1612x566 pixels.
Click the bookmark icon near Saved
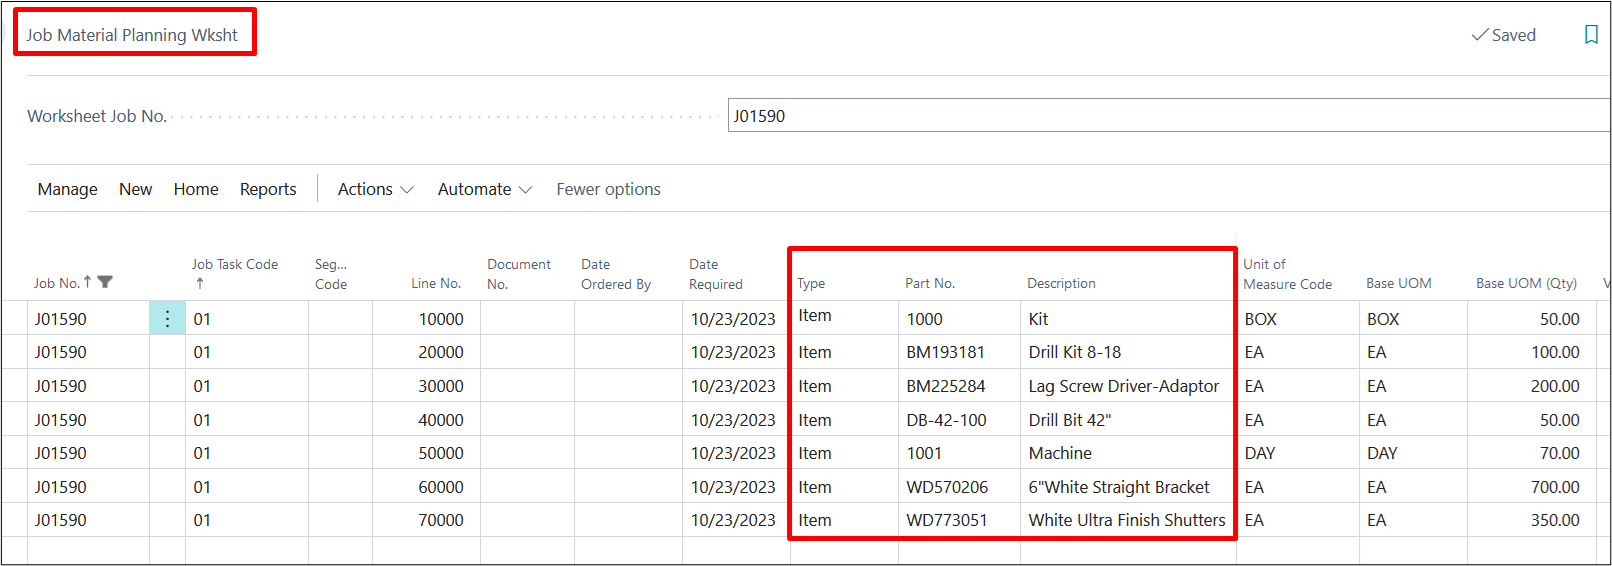(x=1591, y=35)
